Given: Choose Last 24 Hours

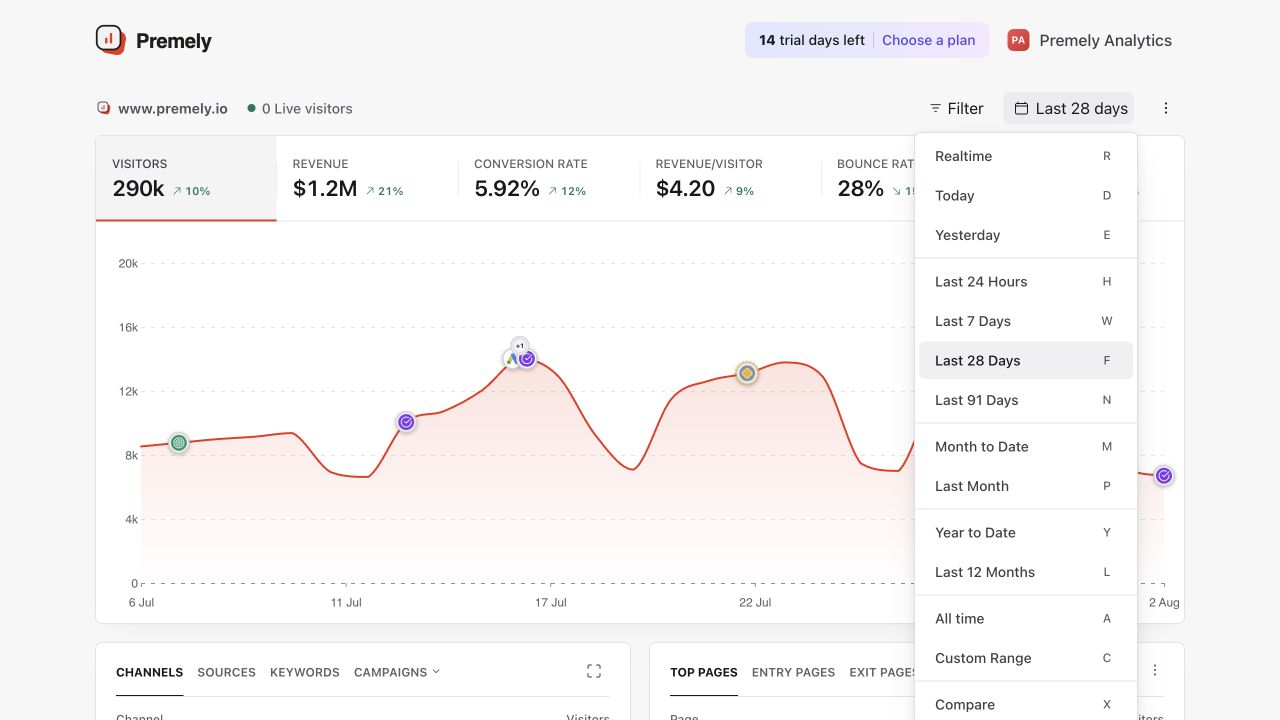Looking at the screenshot, I should coord(1026,282).
